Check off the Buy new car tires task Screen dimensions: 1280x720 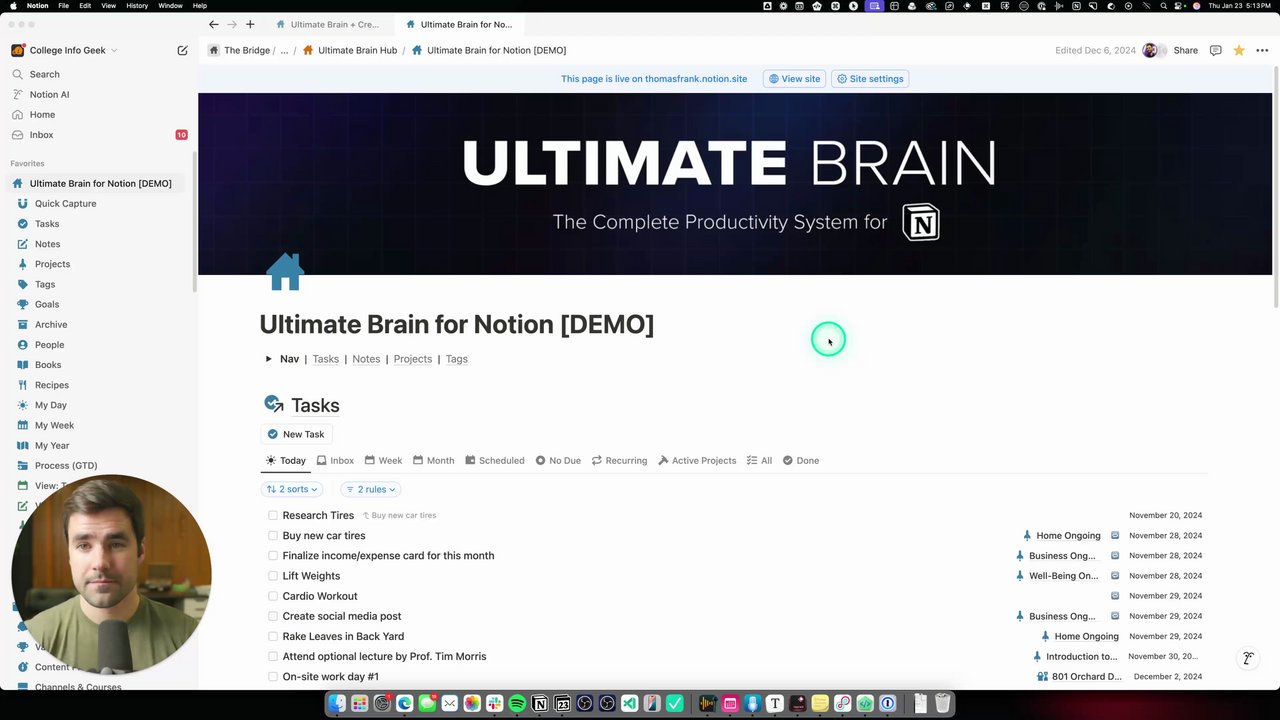tap(272, 535)
